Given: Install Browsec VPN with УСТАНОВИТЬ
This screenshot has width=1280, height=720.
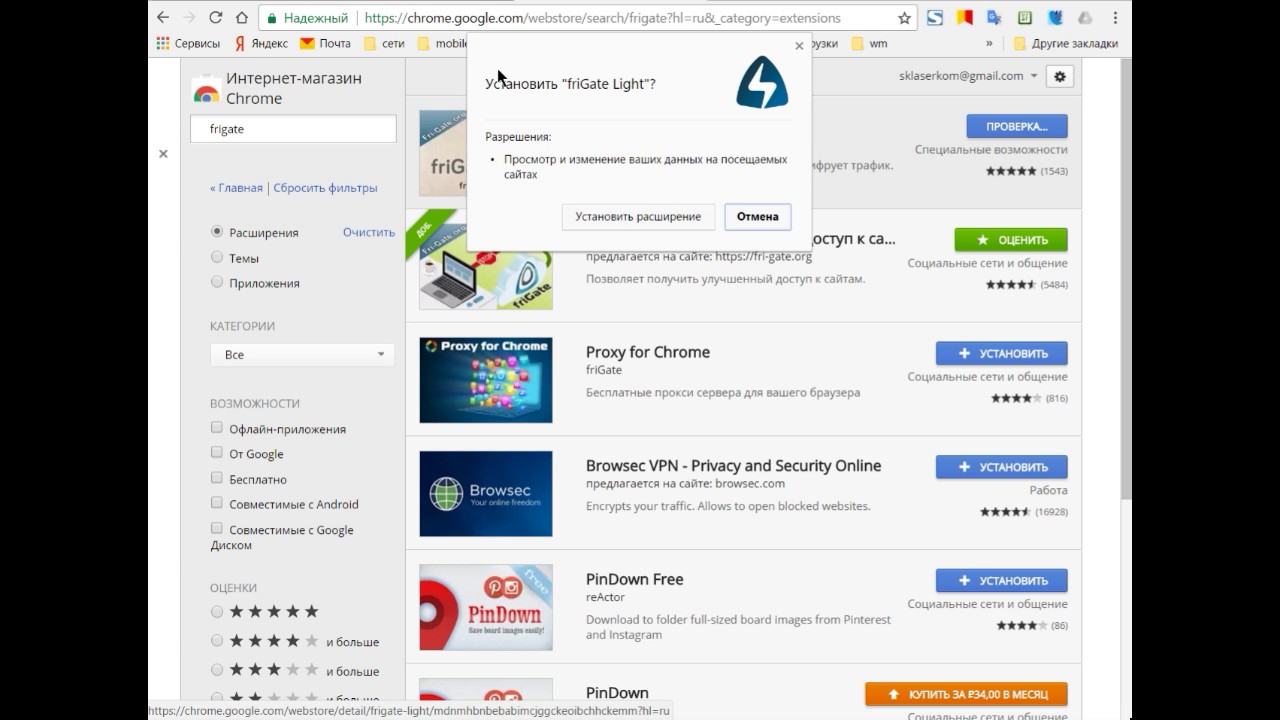Looking at the screenshot, I should (1002, 467).
